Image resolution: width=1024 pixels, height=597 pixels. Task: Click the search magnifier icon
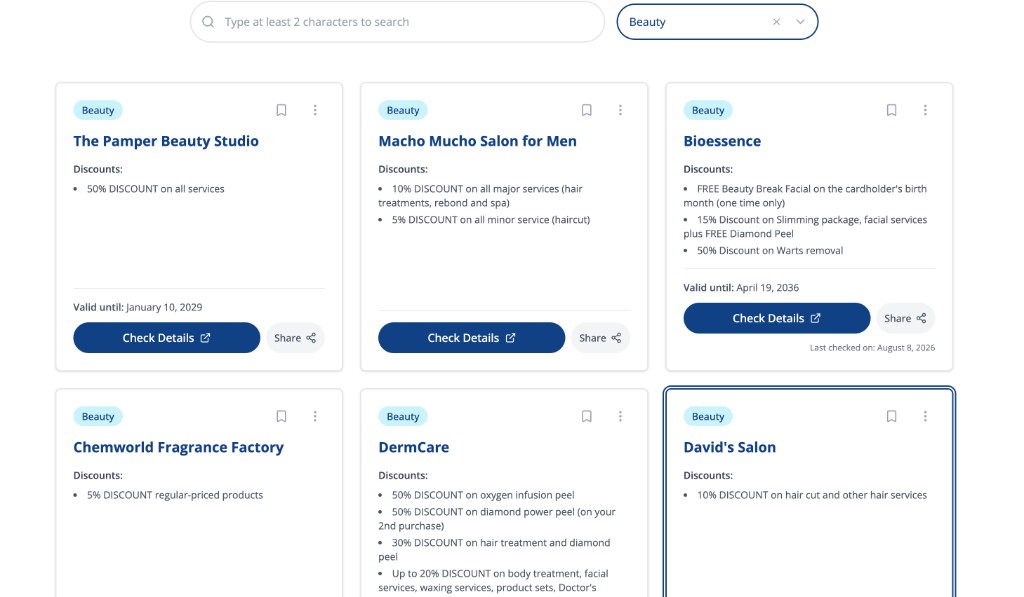click(x=208, y=22)
